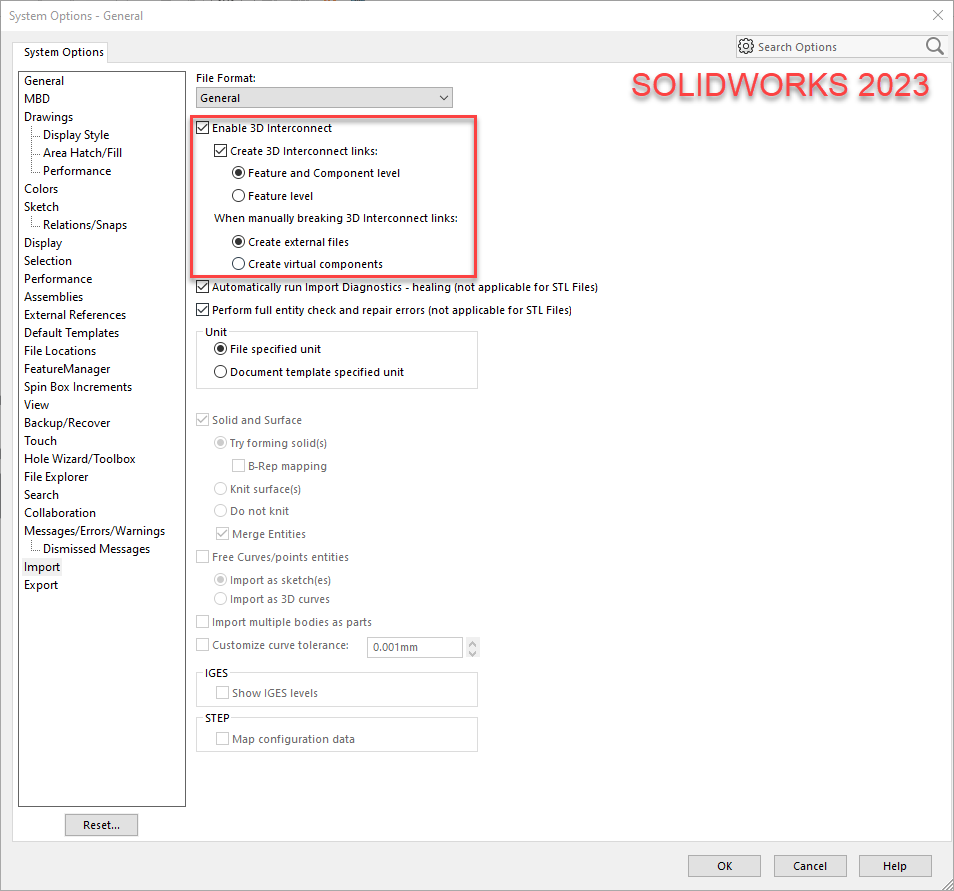Image resolution: width=954 pixels, height=891 pixels.
Task: Toggle Show IGES levels checkbox
Action: click(223, 693)
